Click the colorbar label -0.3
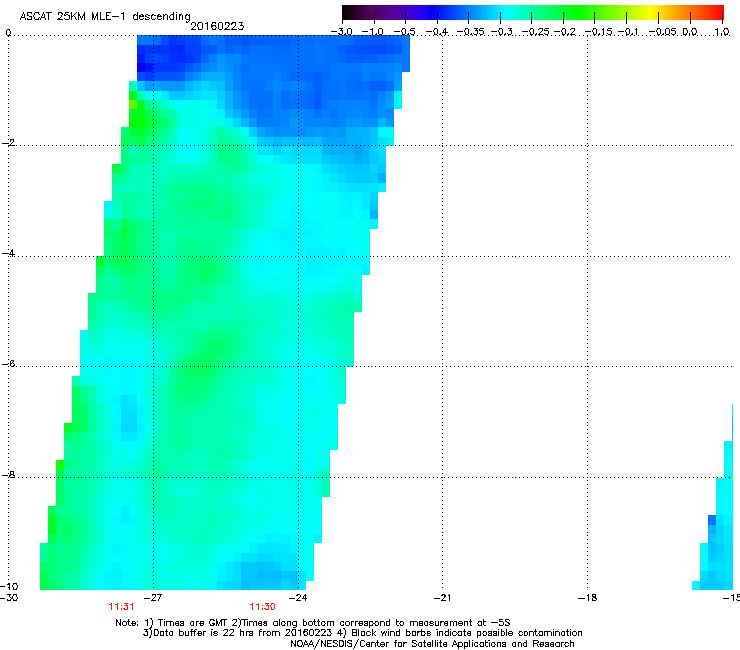740x650 pixels. (502, 32)
